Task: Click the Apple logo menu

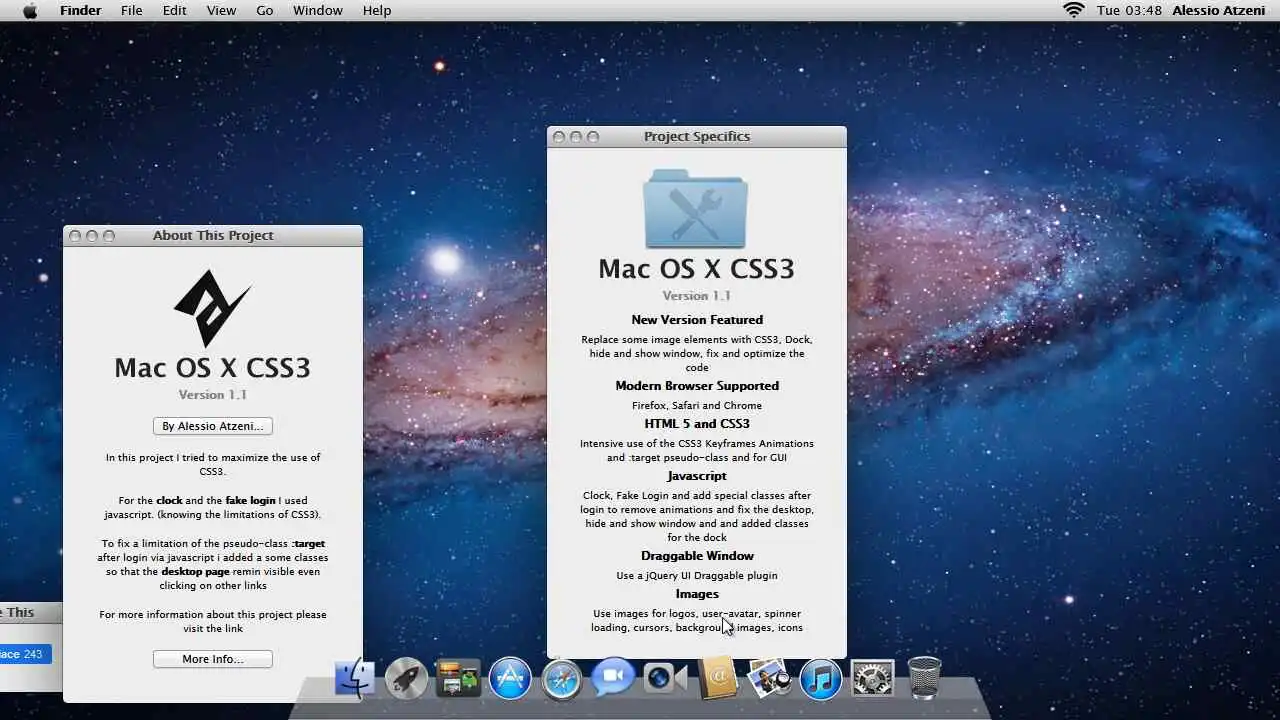Action: (30, 10)
